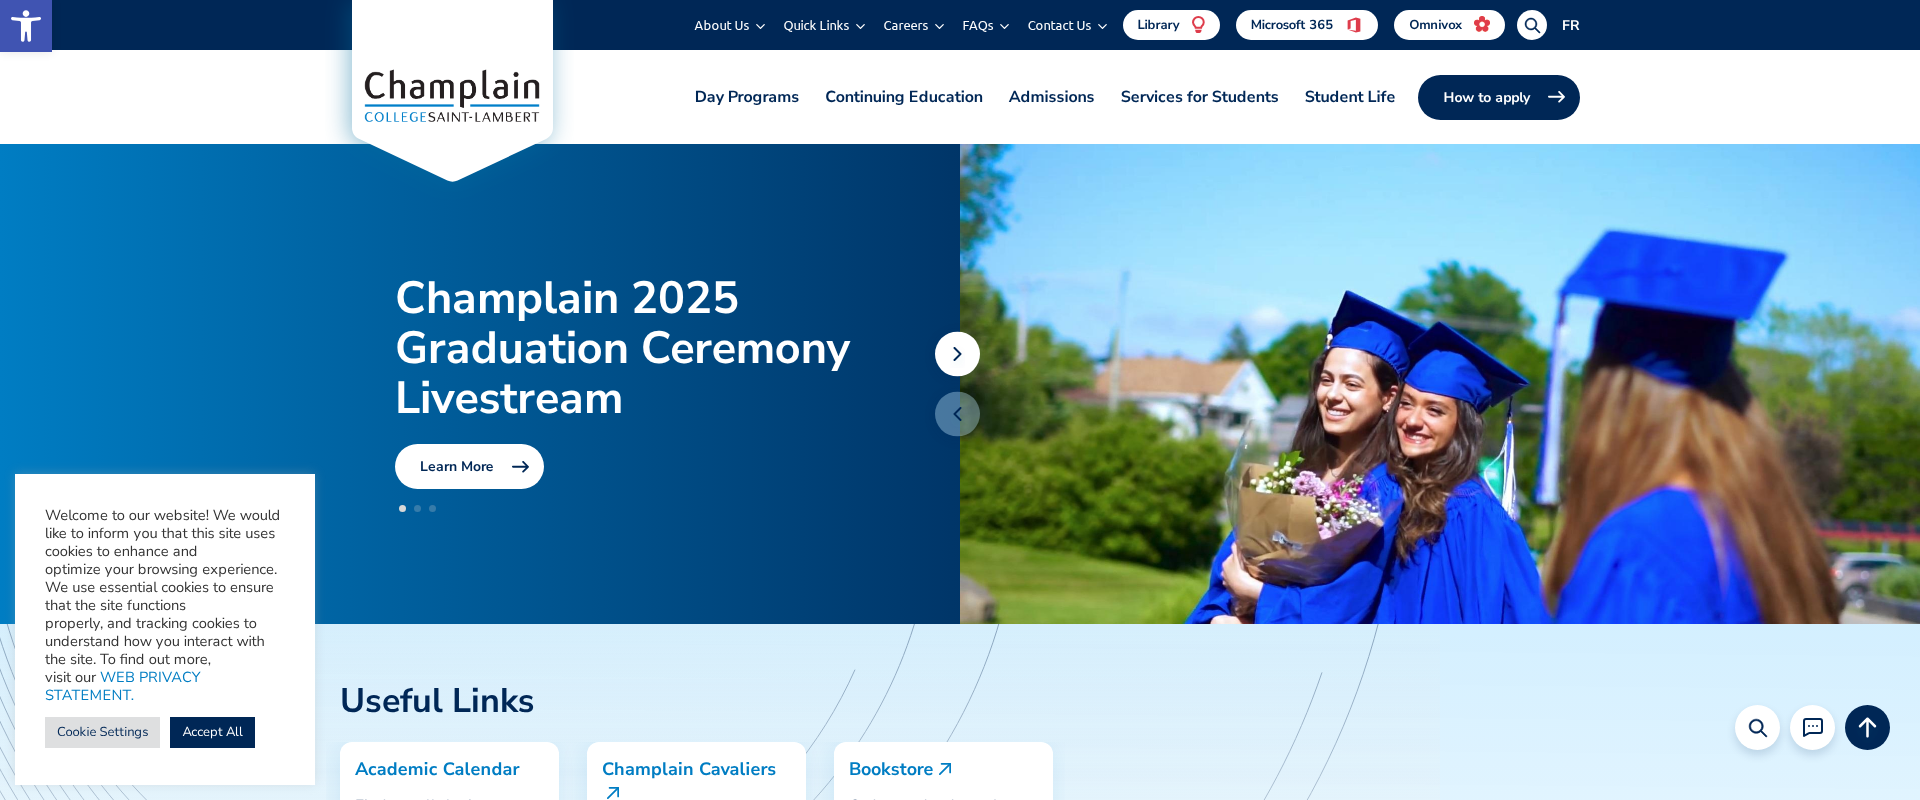The width and height of the screenshot is (1920, 800).
Task: Open the Web Privacy Statement link
Action: [x=122, y=686]
